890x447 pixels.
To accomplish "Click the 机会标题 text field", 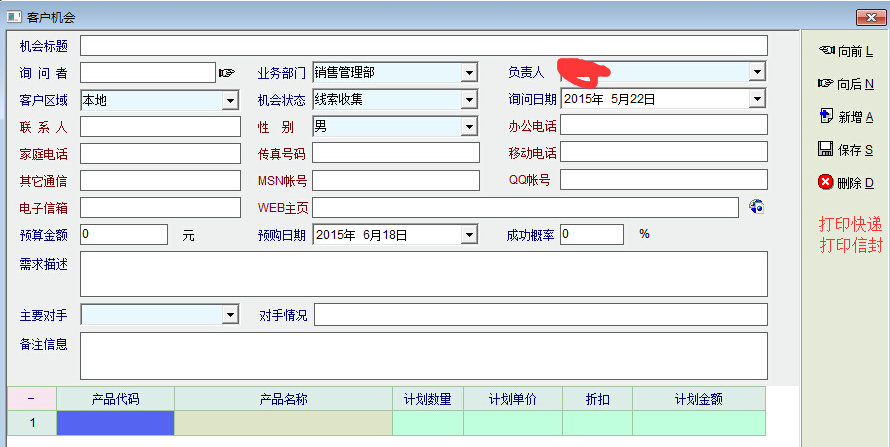I will (x=423, y=46).
